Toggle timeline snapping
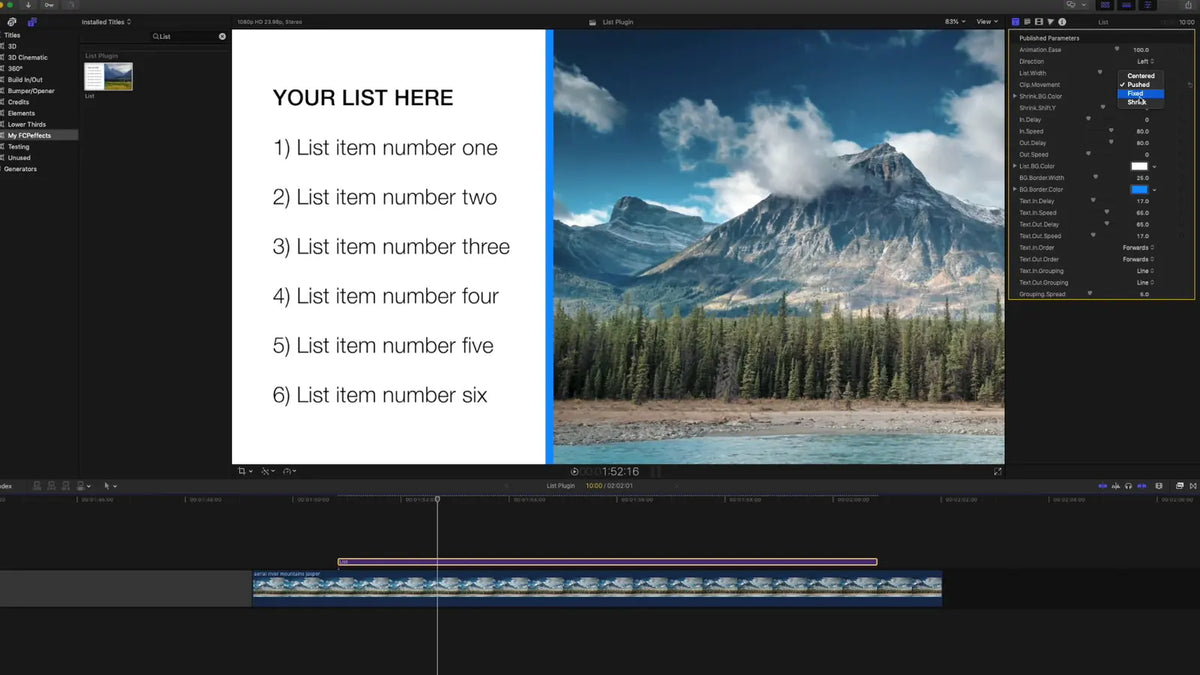This screenshot has height=675, width=1200. [1142, 486]
